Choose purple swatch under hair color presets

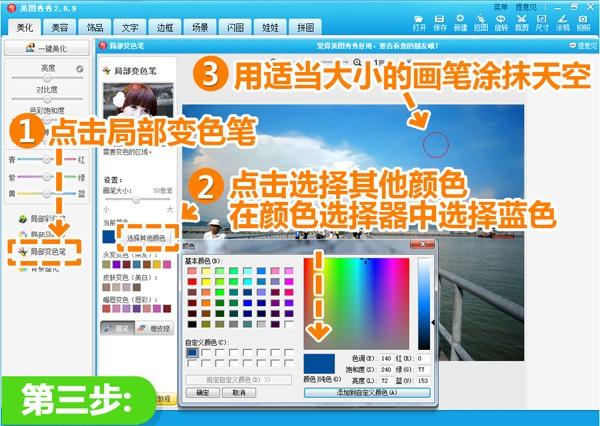(116, 264)
